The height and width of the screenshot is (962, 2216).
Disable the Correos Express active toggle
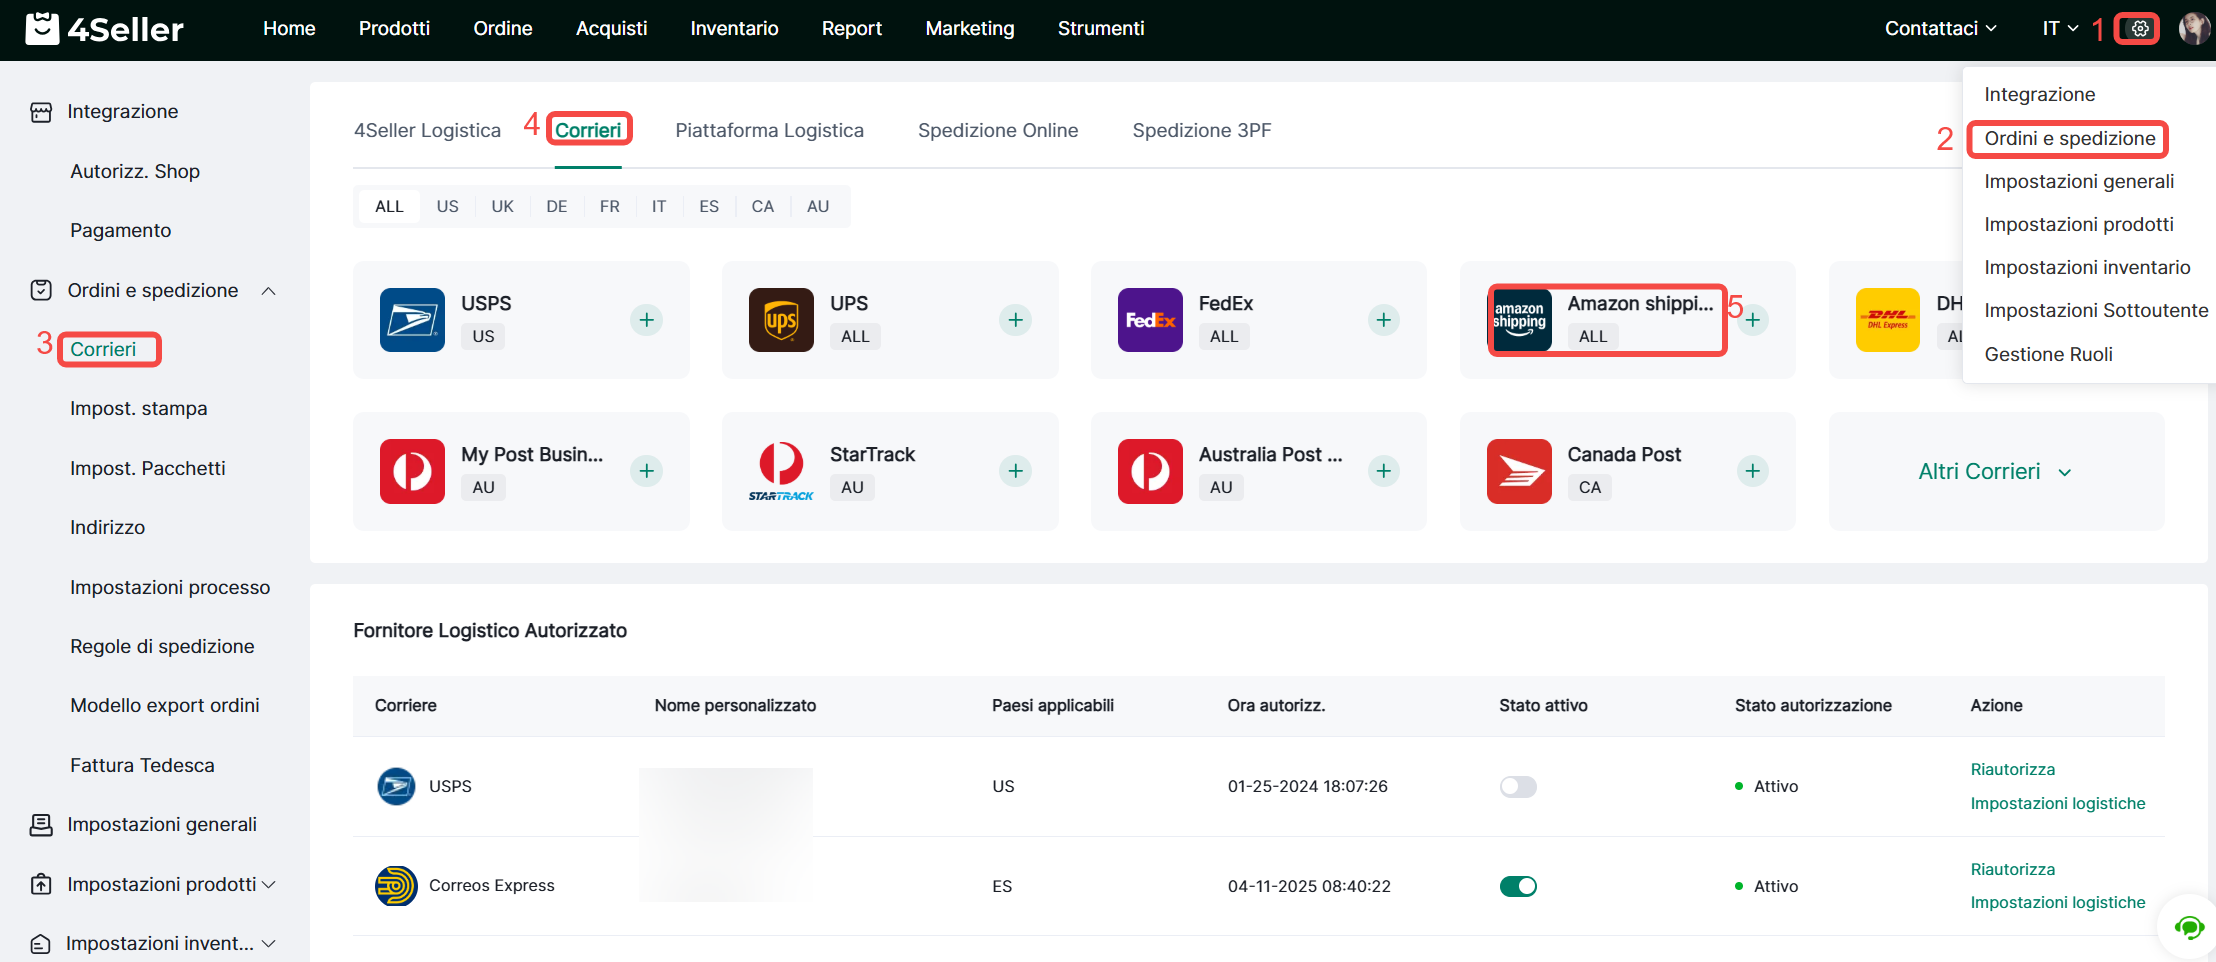click(1517, 886)
